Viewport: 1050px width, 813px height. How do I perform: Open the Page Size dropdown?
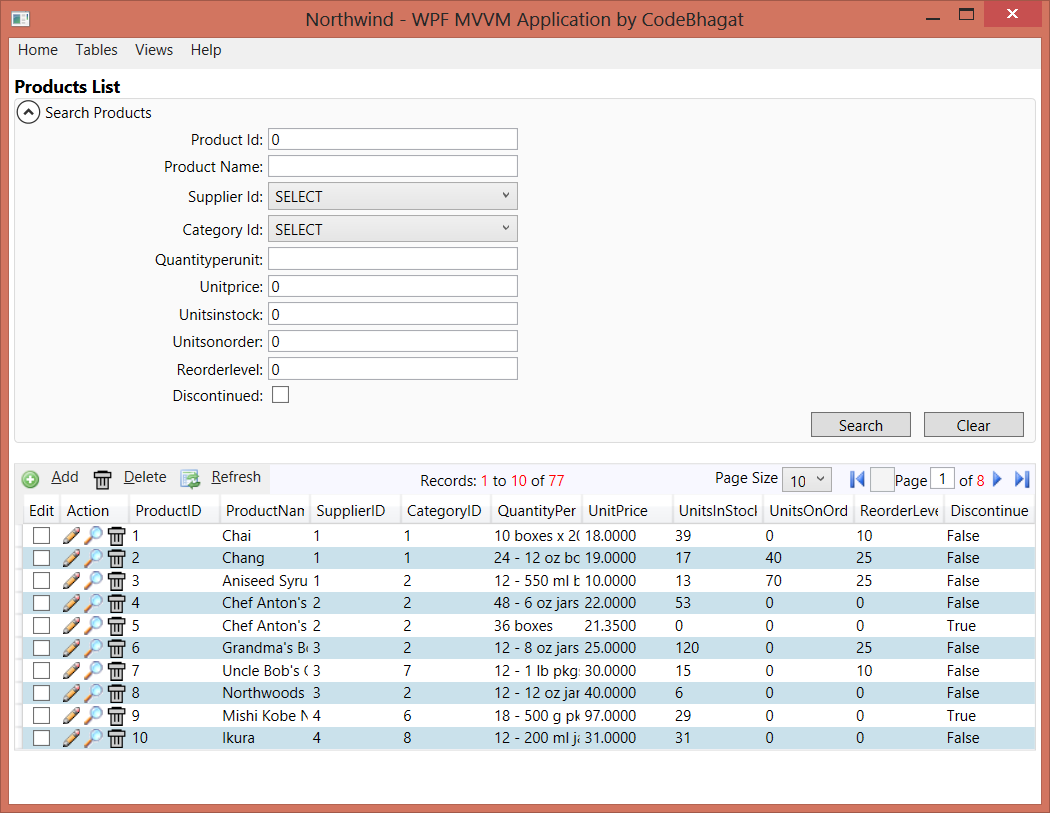tap(806, 480)
